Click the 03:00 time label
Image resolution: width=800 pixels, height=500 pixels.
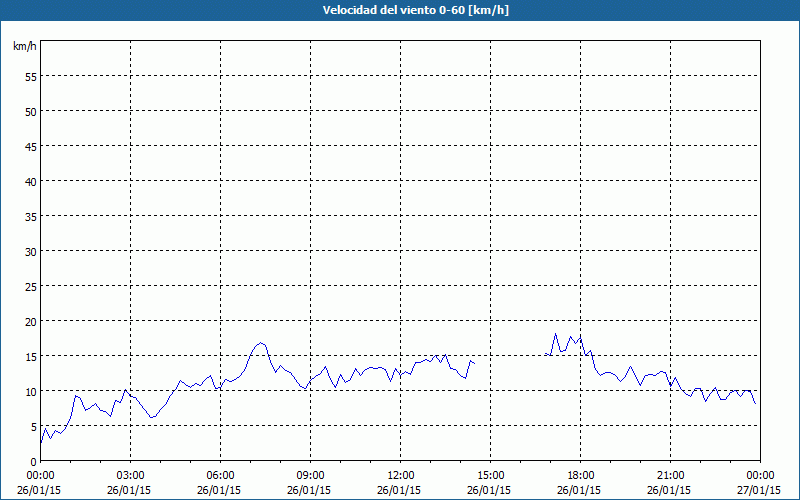[130, 474]
